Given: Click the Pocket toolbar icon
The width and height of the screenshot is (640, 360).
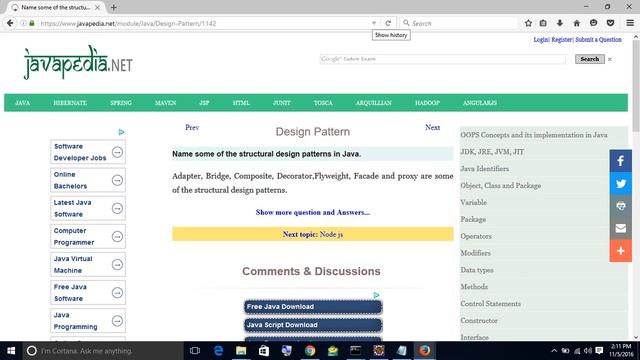Looking at the screenshot, I should pyautogui.click(x=611, y=23).
